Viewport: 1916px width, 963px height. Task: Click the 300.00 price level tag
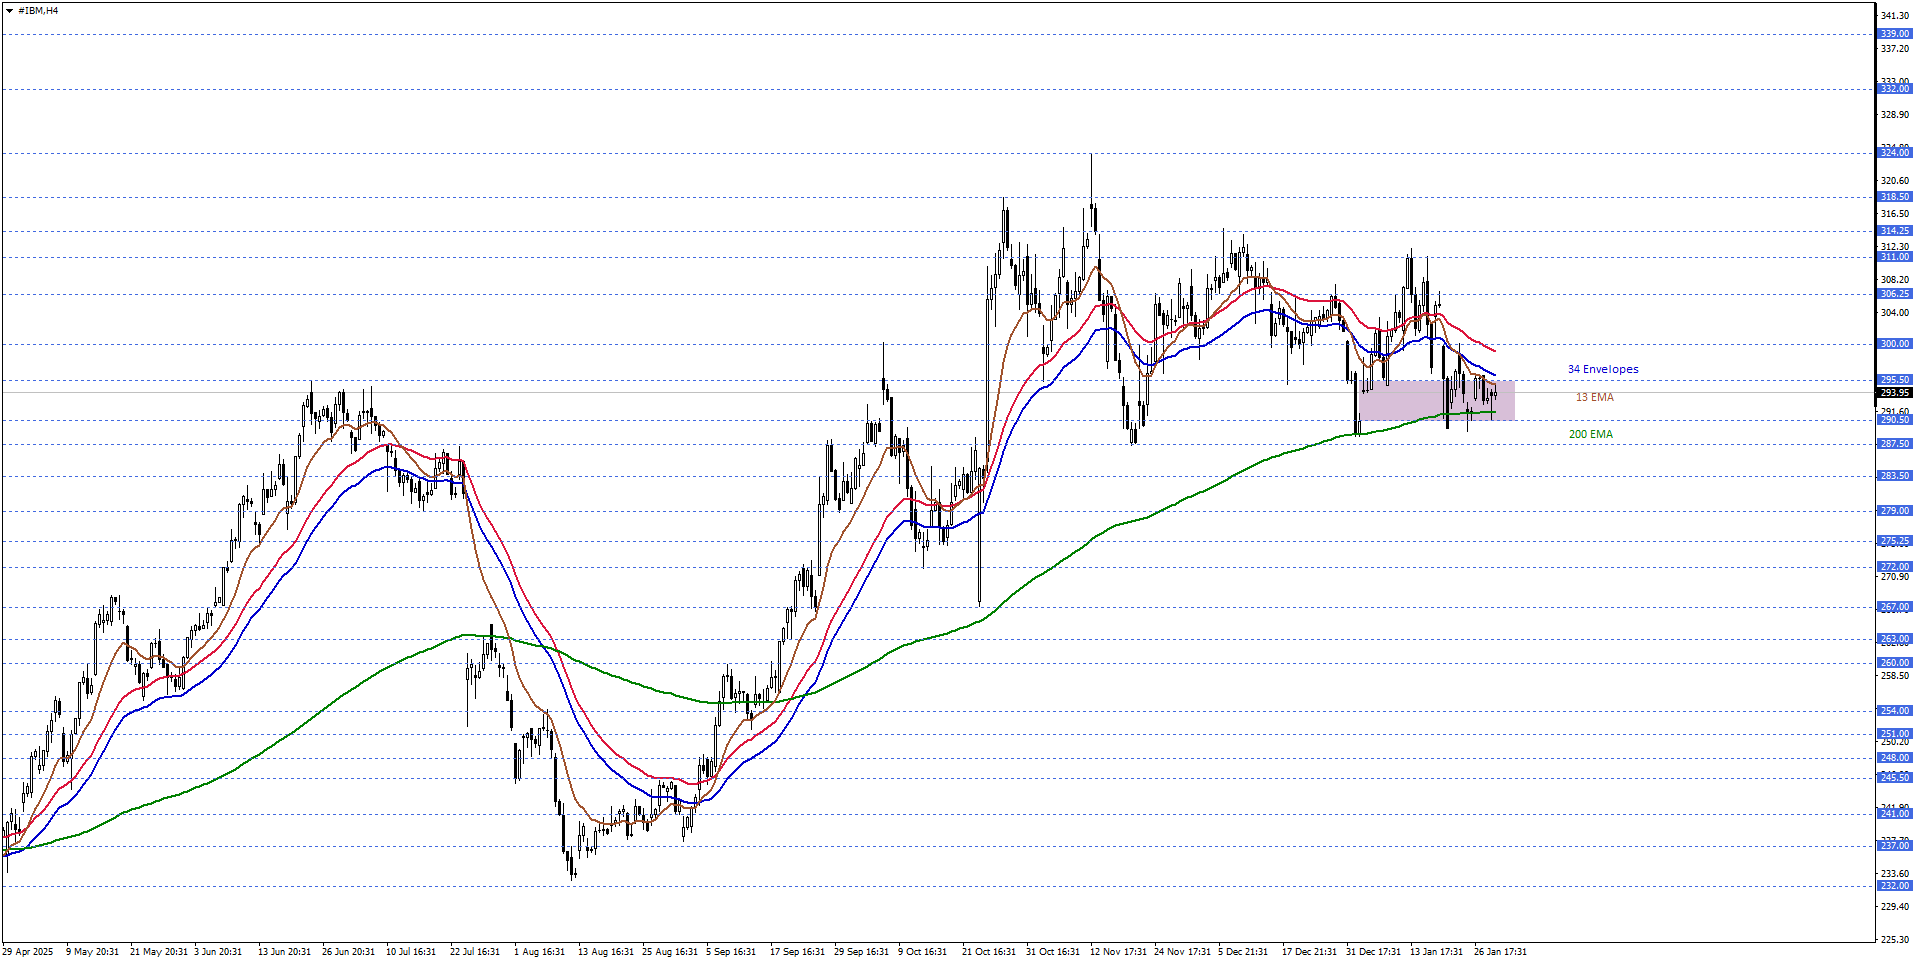click(x=1894, y=344)
